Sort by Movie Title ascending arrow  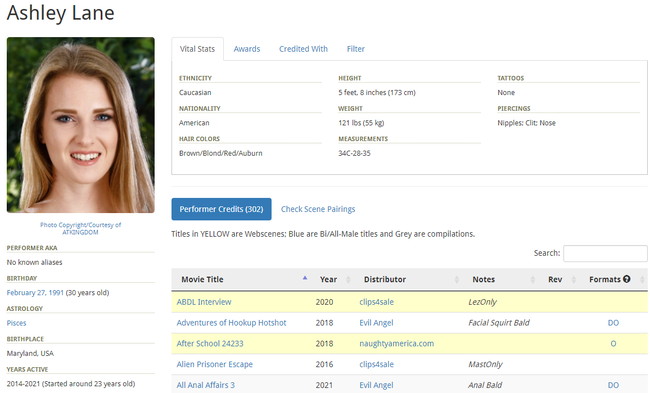point(305,278)
